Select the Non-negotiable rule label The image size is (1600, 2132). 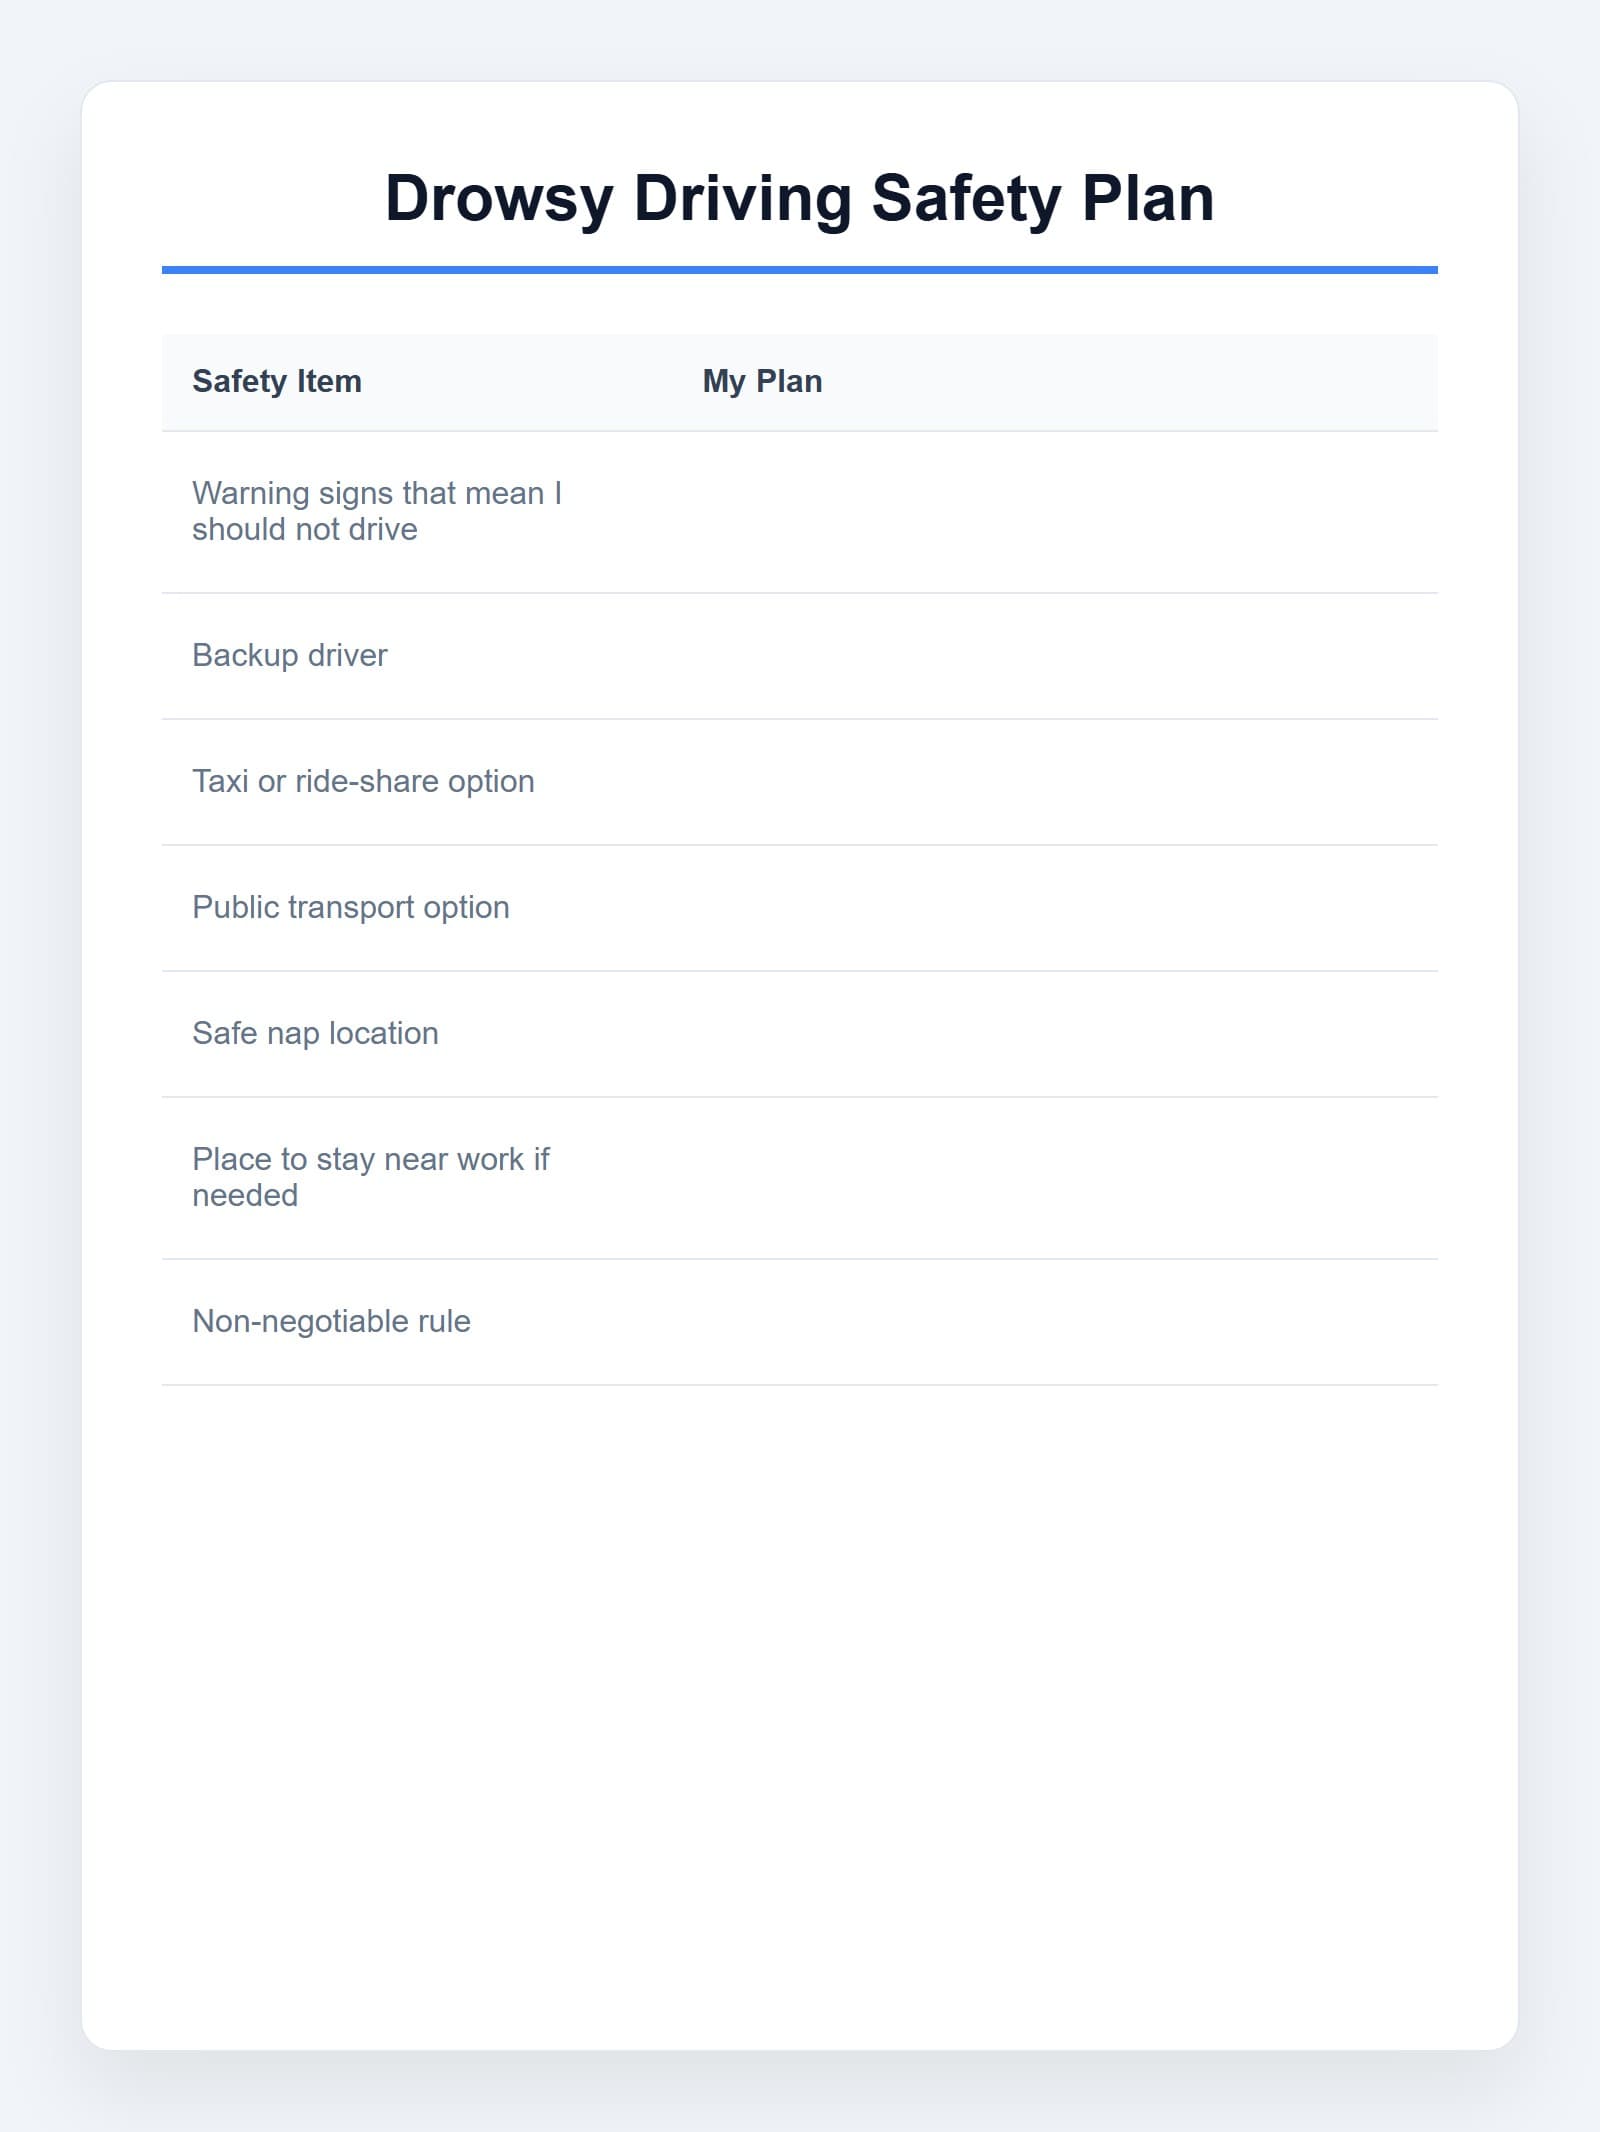click(x=331, y=1321)
